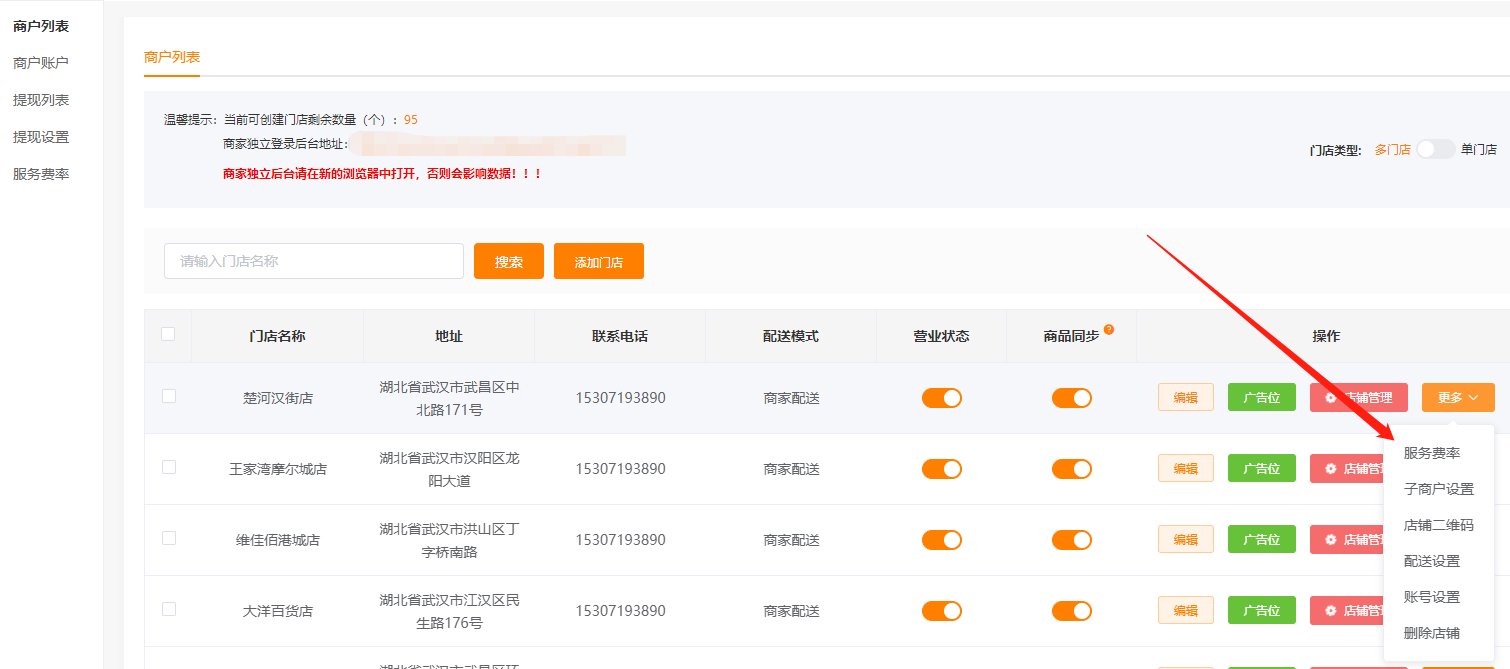Open 配送设置 from the dropdown menu
The width and height of the screenshot is (1510, 669).
click(1431, 561)
